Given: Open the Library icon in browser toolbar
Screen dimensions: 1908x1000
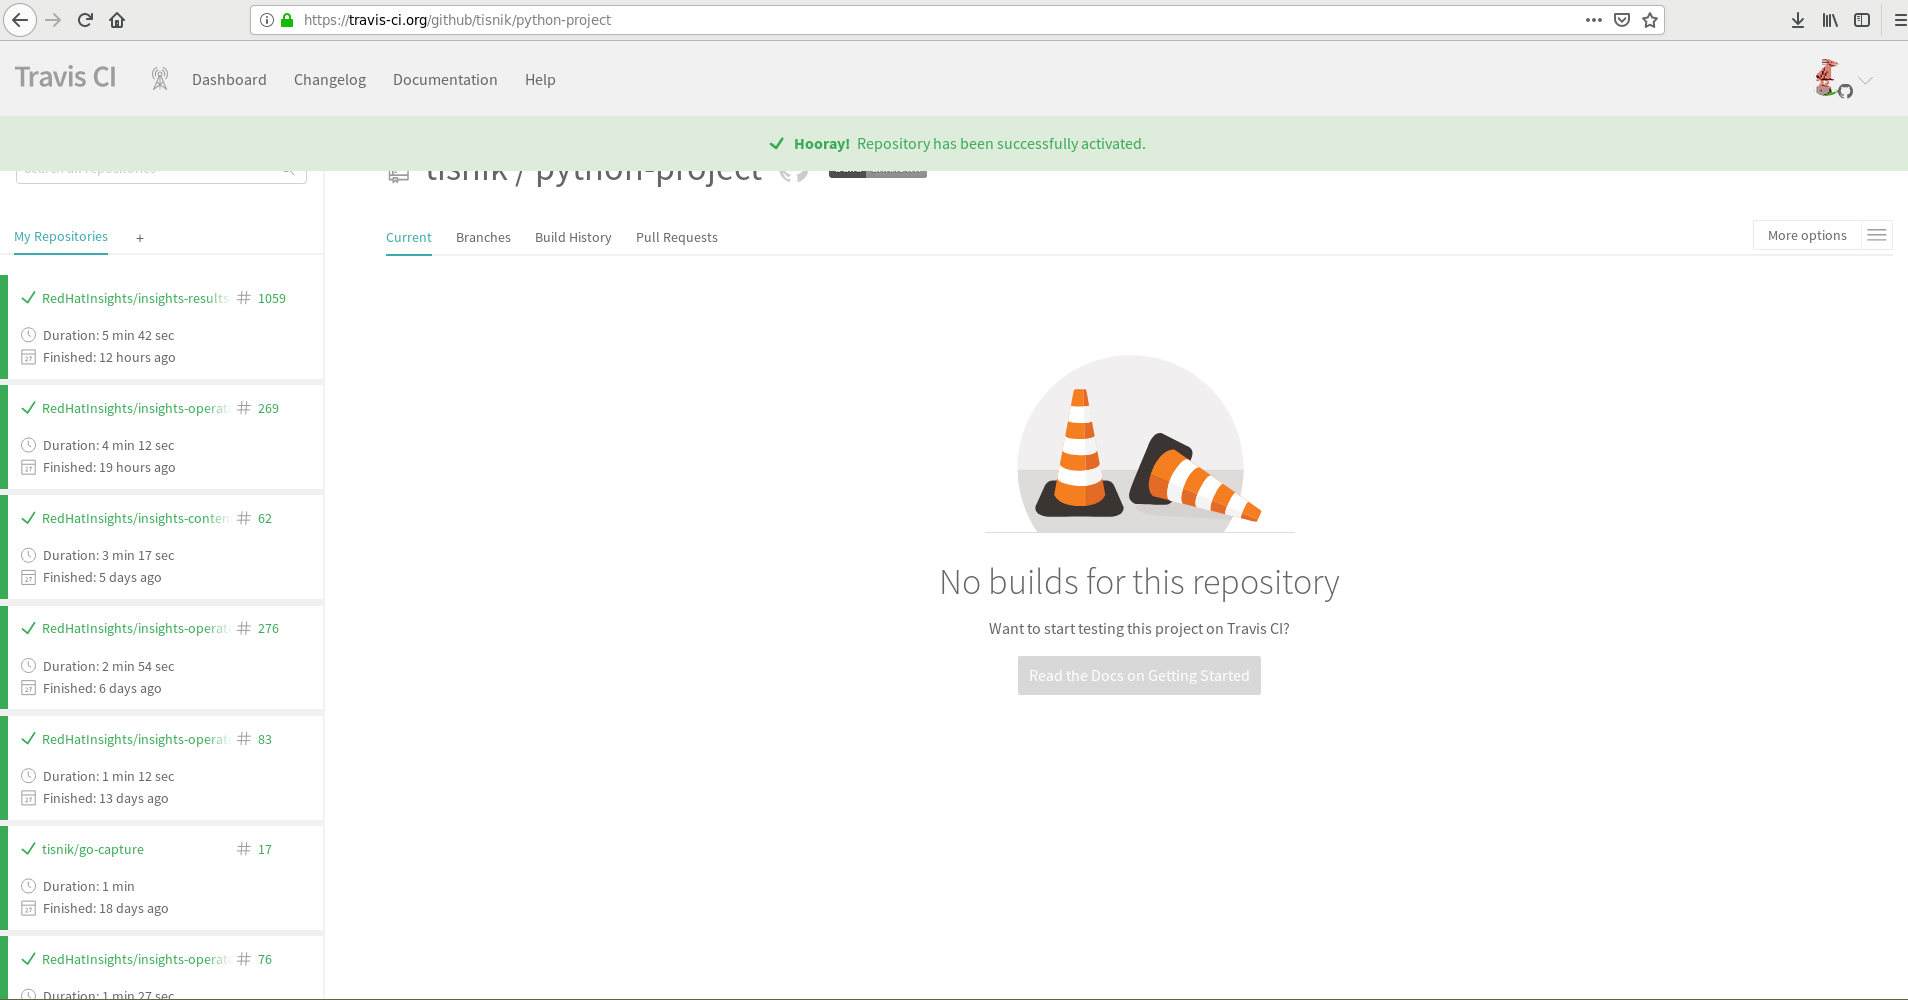Looking at the screenshot, I should (x=1830, y=20).
